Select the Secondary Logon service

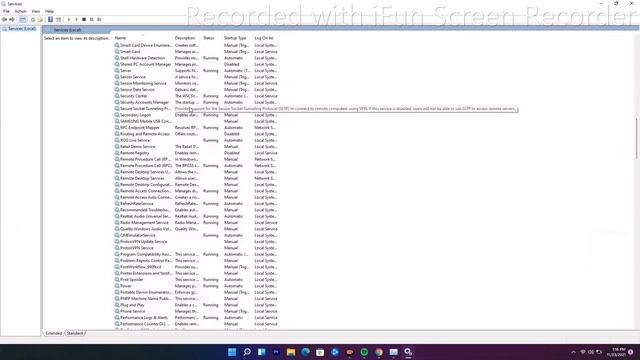coord(196,115)
